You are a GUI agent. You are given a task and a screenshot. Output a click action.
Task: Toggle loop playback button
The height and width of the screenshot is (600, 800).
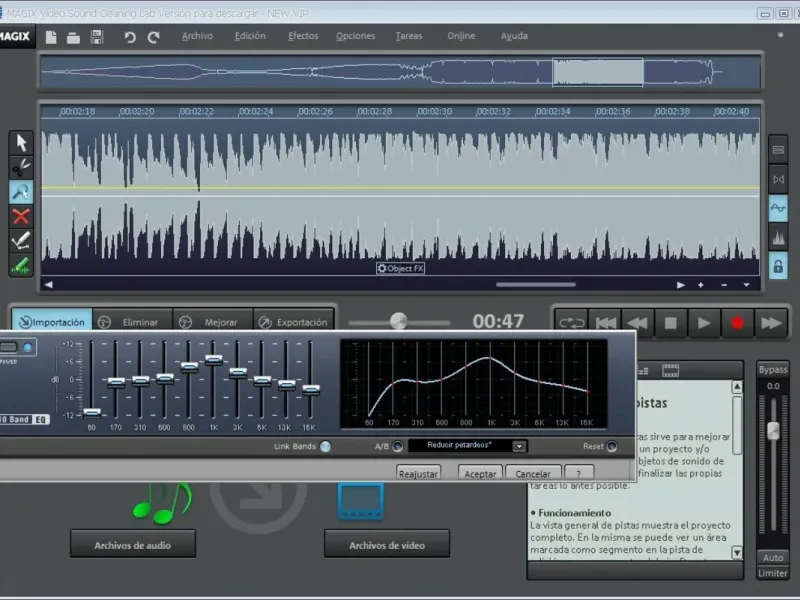(x=571, y=323)
